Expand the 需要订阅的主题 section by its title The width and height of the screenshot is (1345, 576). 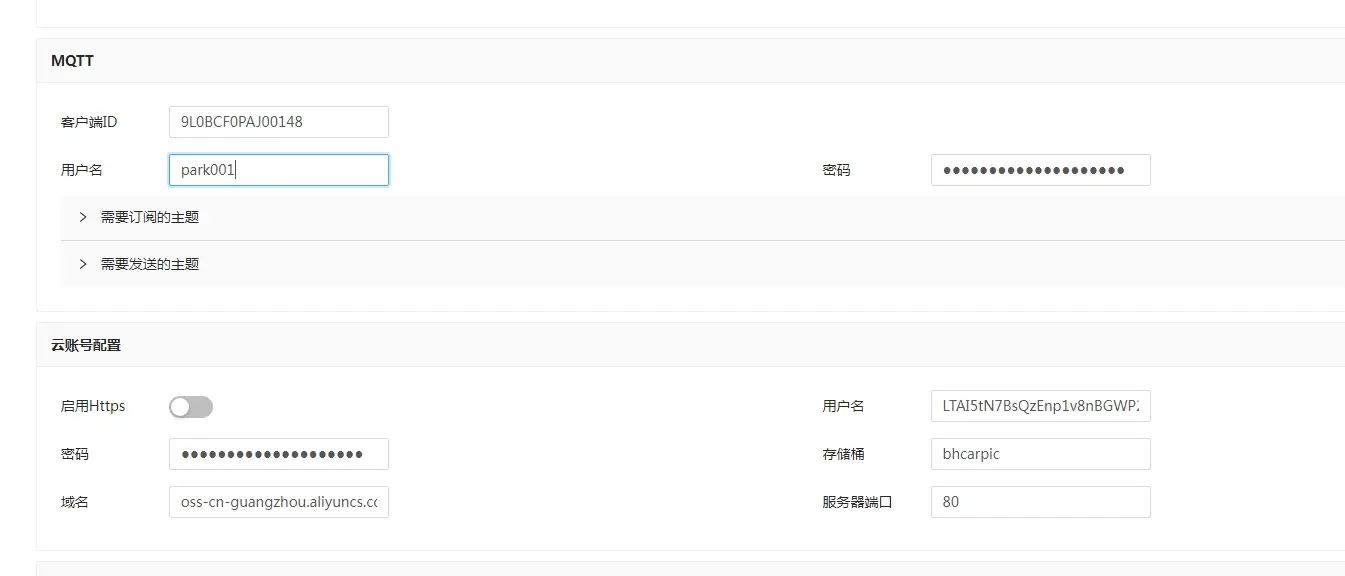click(150, 217)
